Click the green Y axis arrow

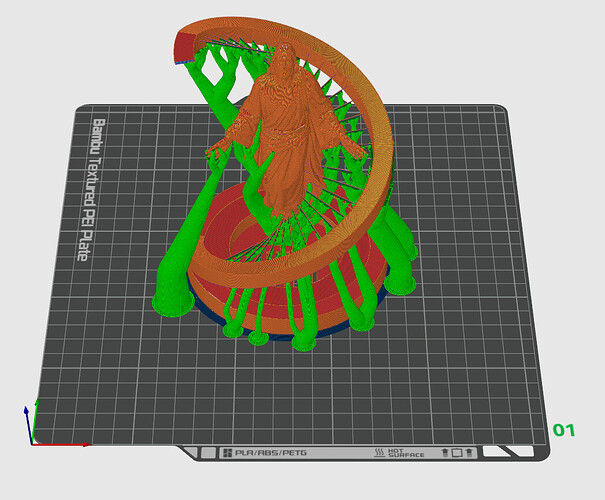tap(35, 421)
